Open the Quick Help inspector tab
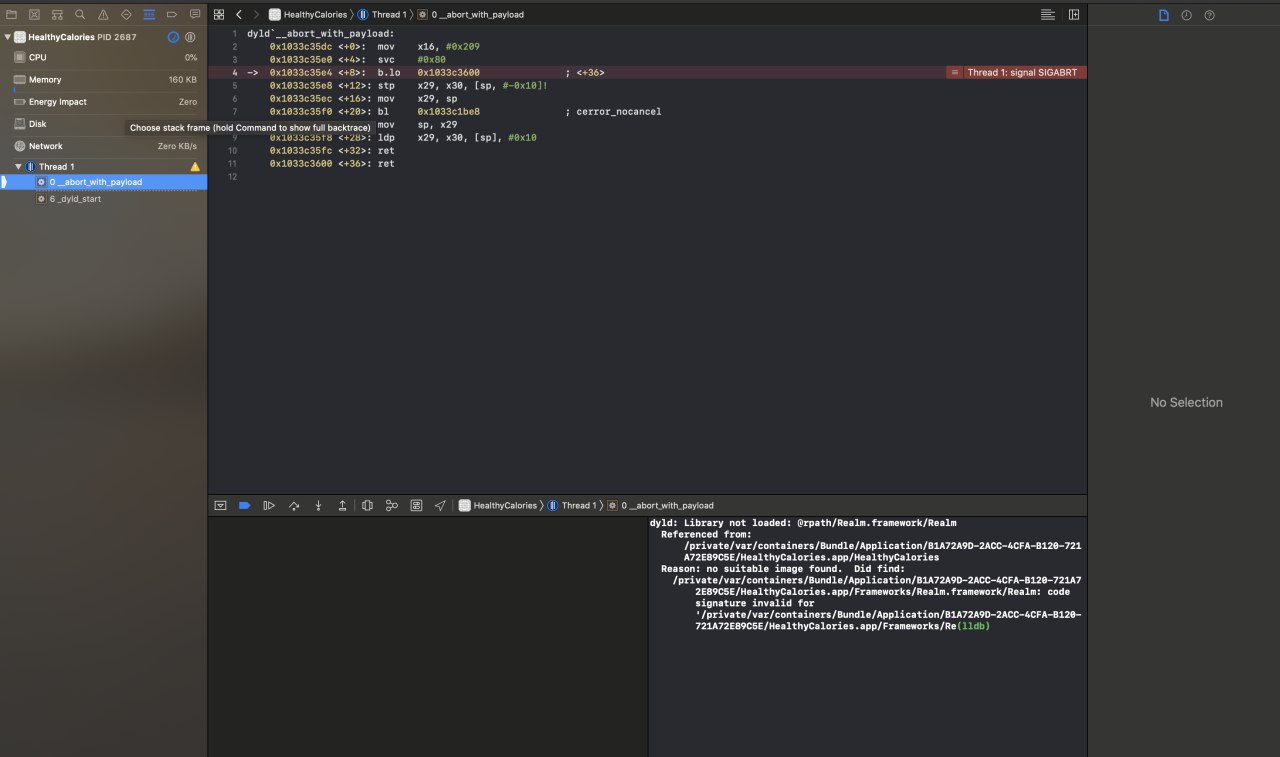The height and width of the screenshot is (757, 1280). pos(1209,15)
